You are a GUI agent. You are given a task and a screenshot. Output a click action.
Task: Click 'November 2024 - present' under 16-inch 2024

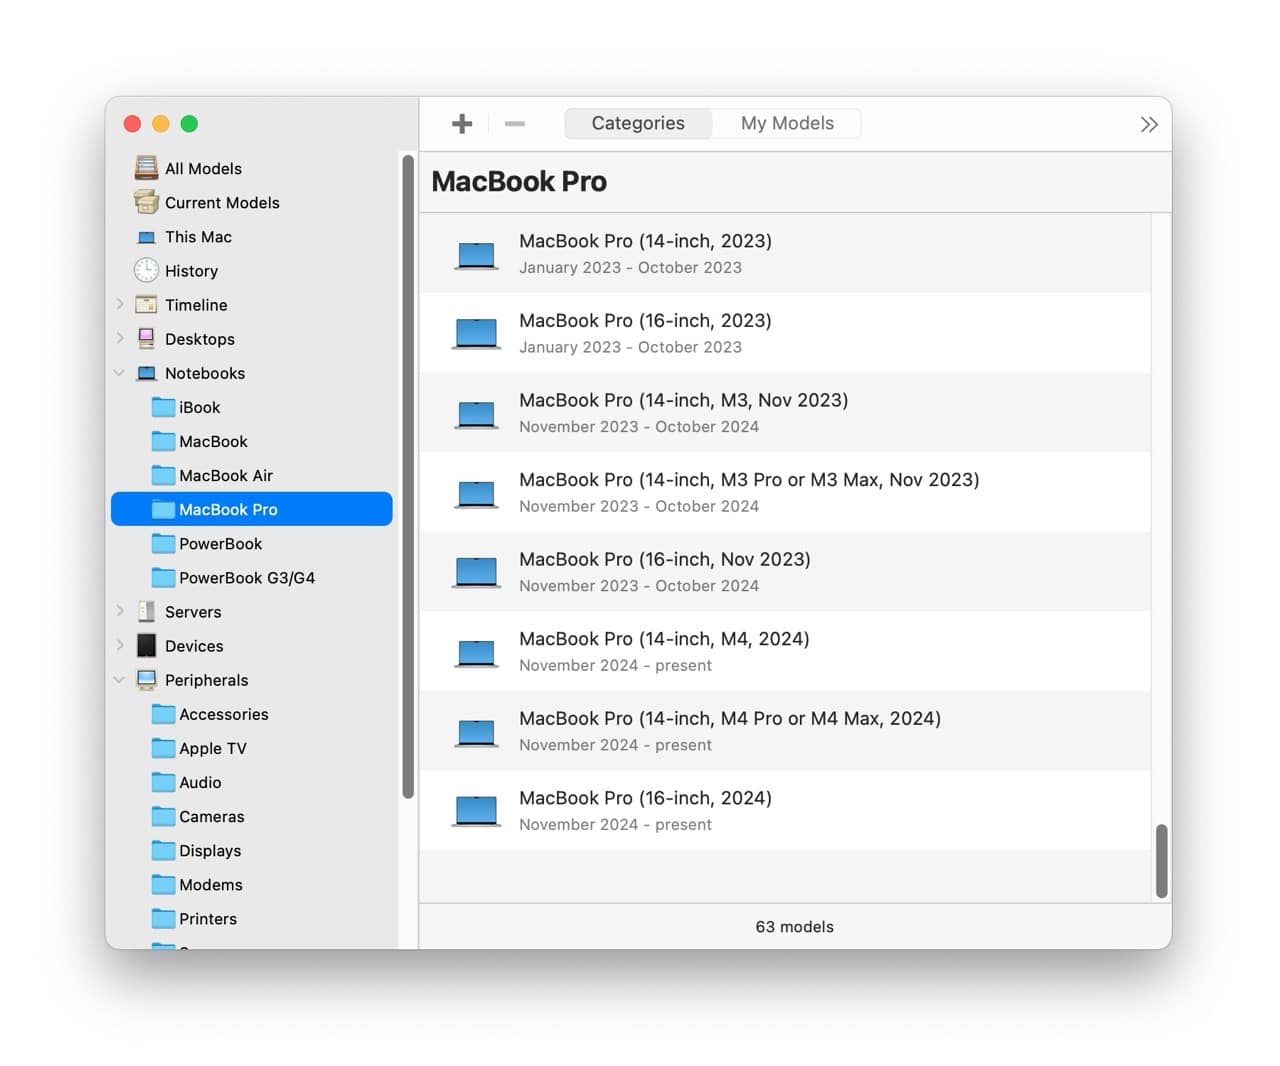tap(615, 825)
